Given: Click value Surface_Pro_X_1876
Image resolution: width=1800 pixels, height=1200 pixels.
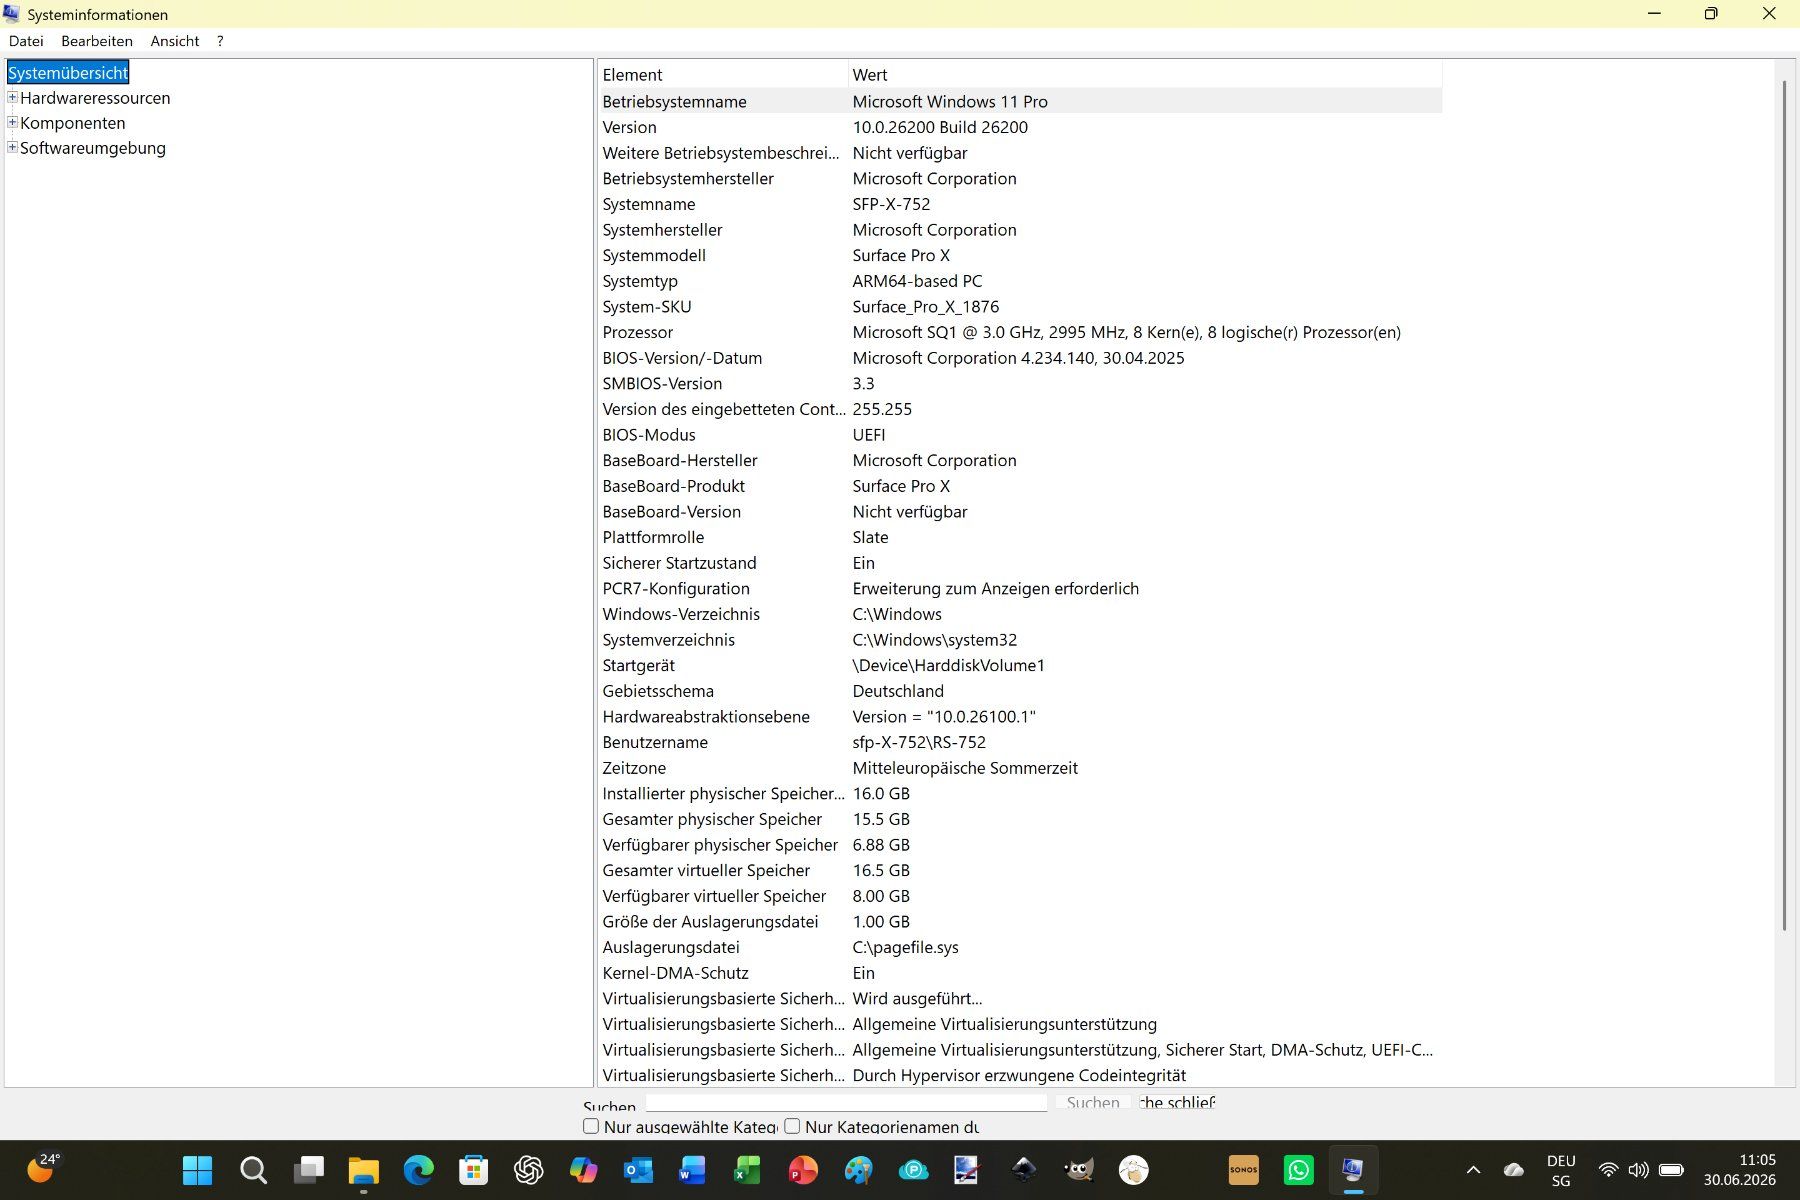Looking at the screenshot, I should coord(925,307).
